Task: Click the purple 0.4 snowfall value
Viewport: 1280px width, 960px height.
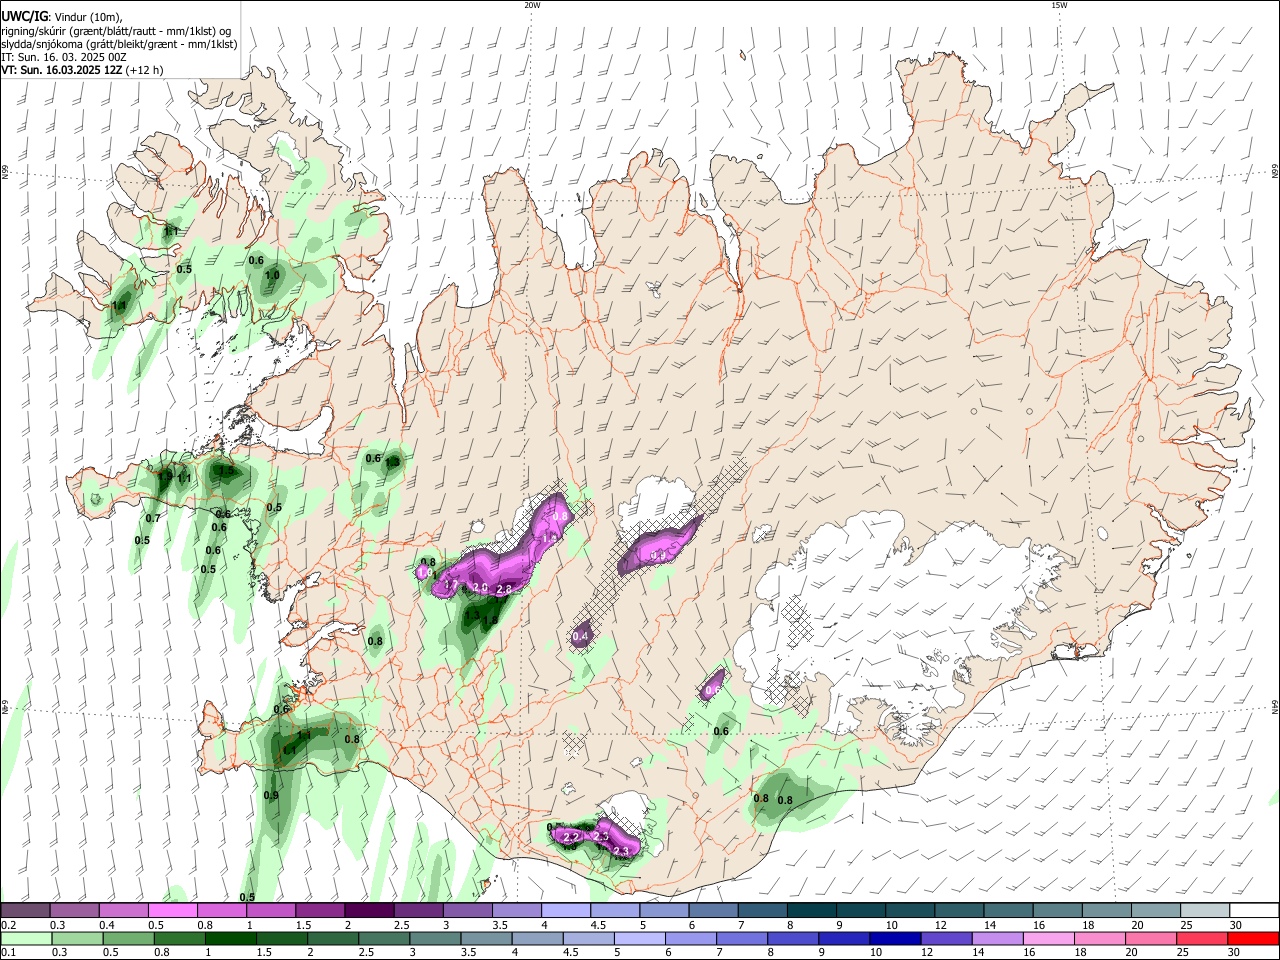Action: tap(580, 636)
